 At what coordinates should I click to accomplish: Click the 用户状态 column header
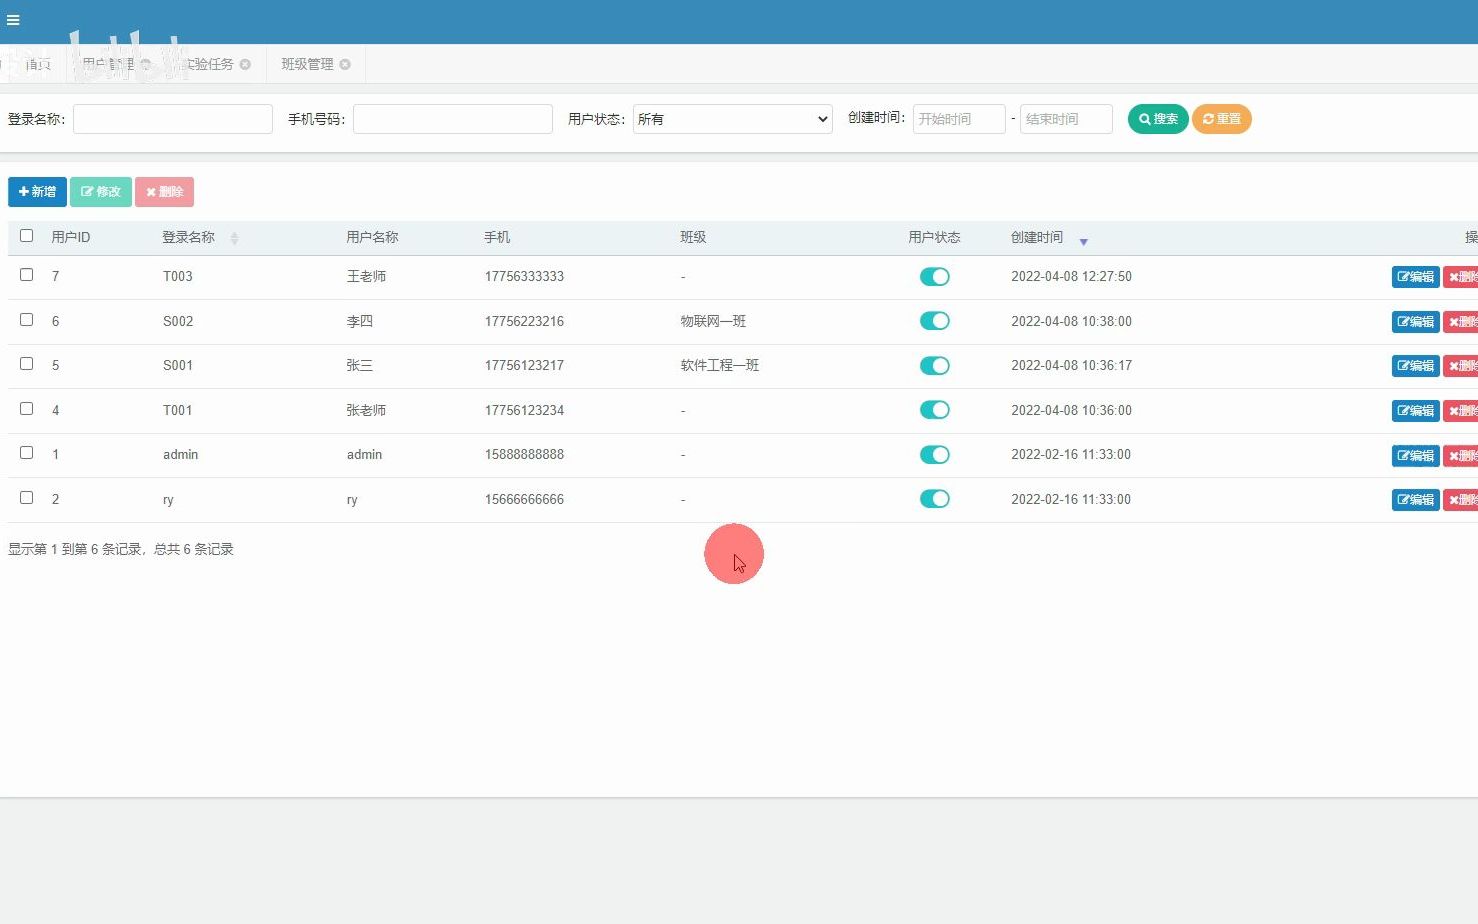(x=934, y=237)
